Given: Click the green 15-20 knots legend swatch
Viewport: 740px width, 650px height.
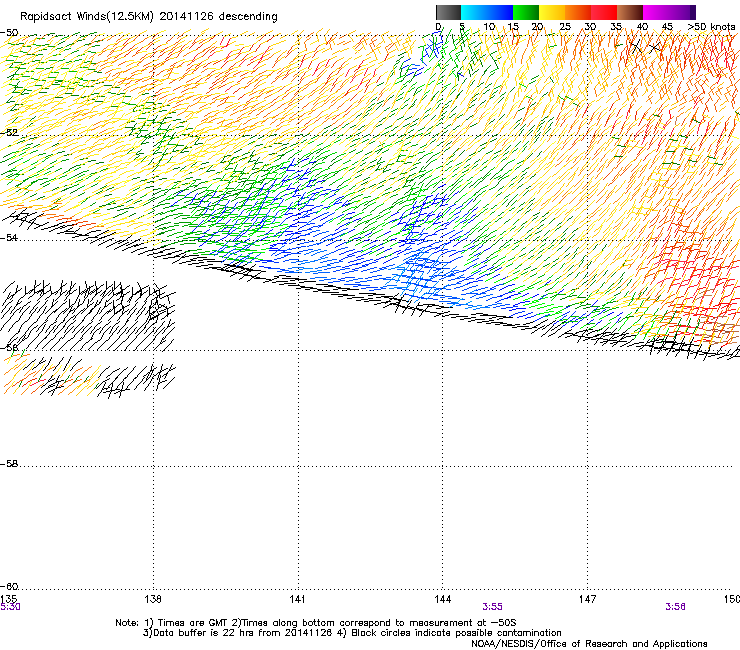Looking at the screenshot, I should pyautogui.click(x=526, y=12).
